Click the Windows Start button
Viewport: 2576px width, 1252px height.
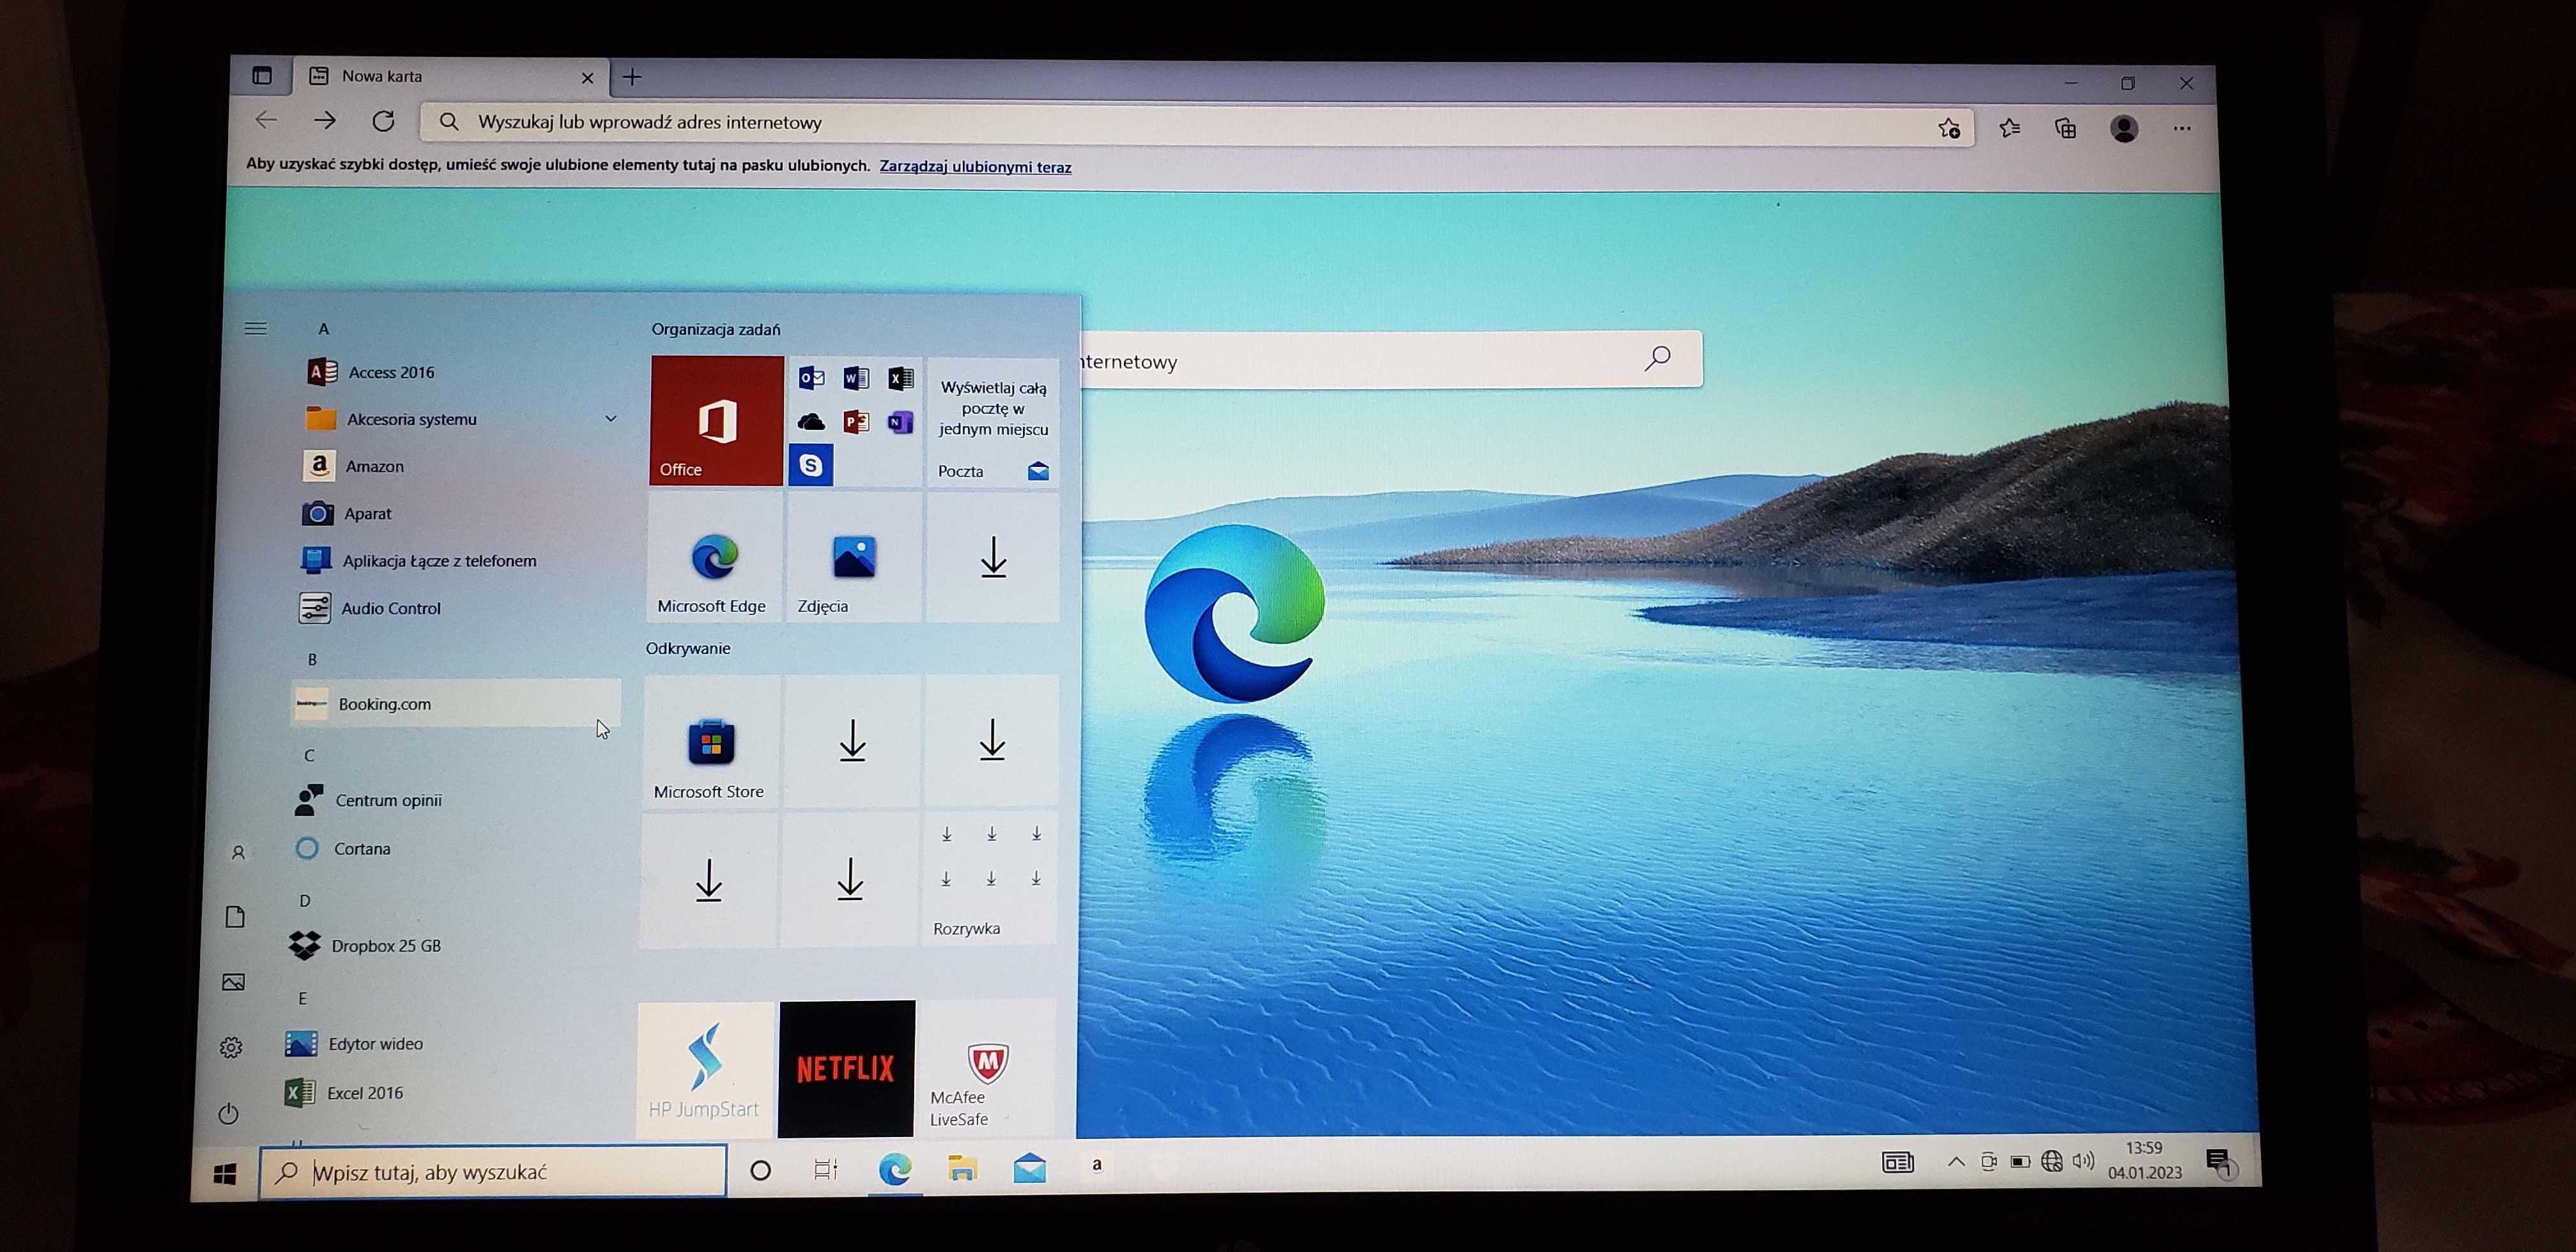point(225,1173)
